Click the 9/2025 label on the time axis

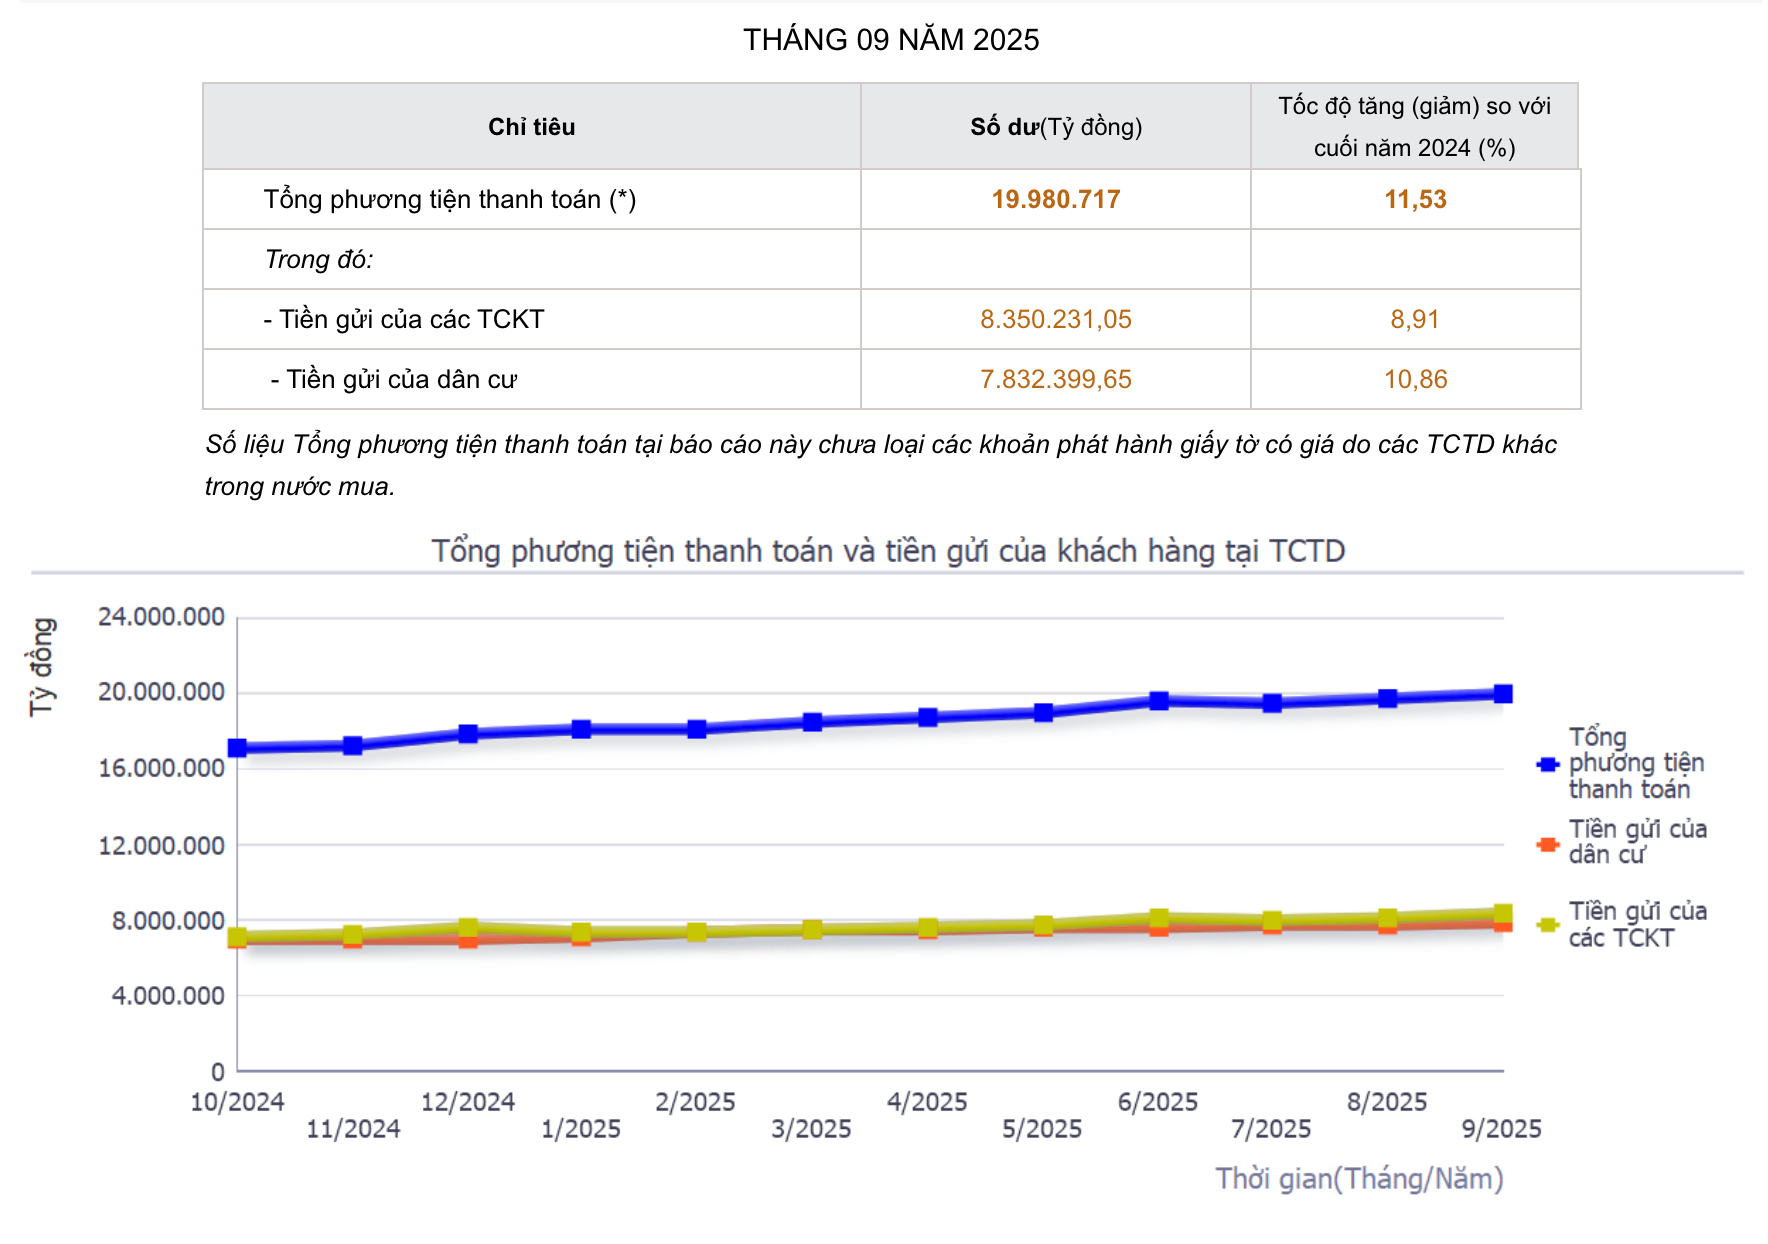click(1501, 1131)
